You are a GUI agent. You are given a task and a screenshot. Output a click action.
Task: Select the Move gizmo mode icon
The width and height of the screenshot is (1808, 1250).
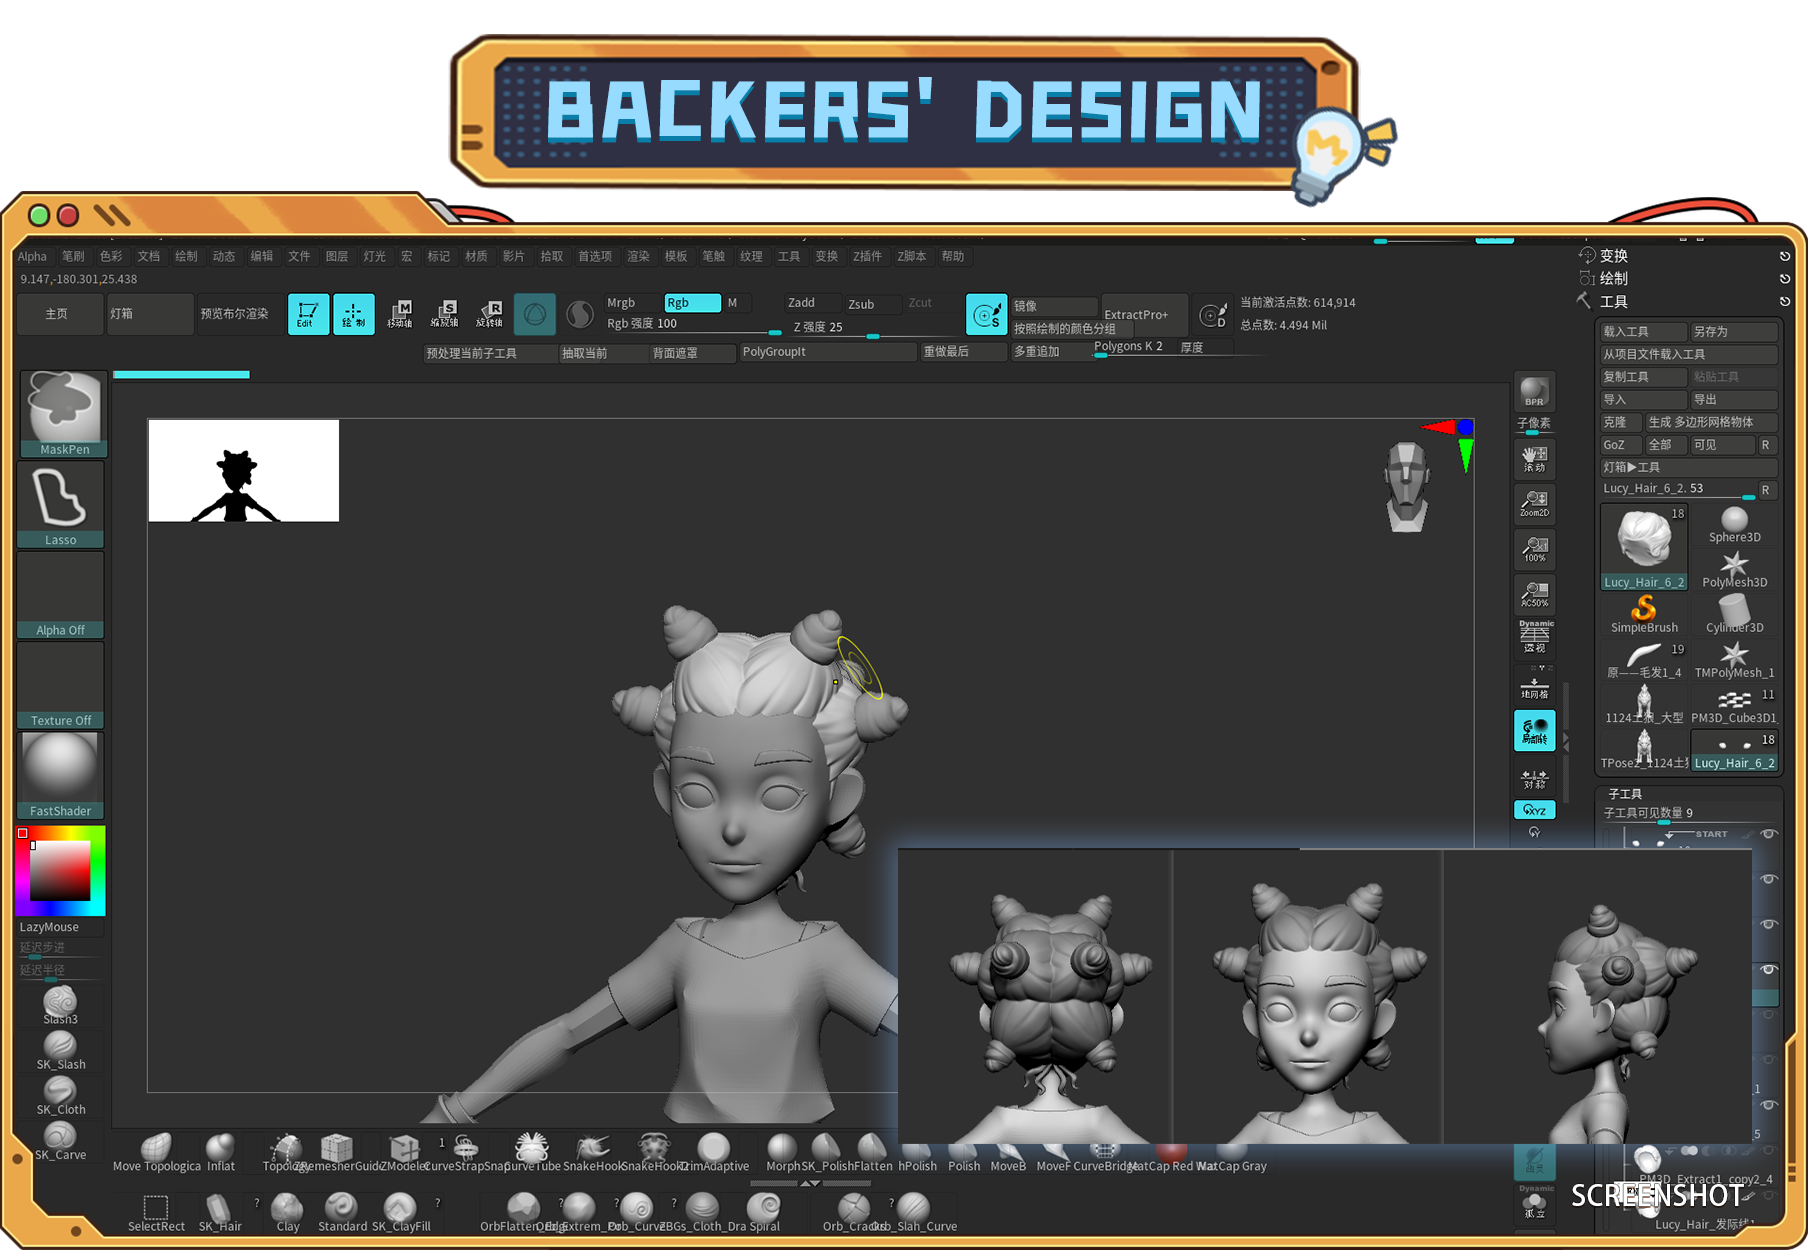400,314
